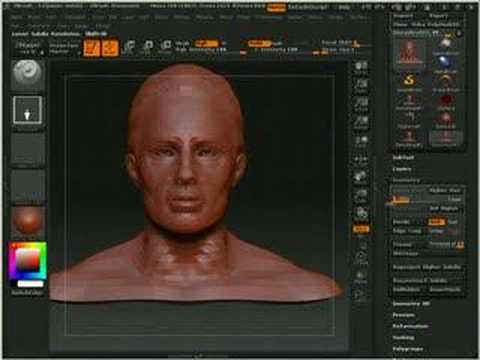Expand the Layers subpalette
Screen dimensions: 480x360
pyautogui.click(x=402, y=169)
